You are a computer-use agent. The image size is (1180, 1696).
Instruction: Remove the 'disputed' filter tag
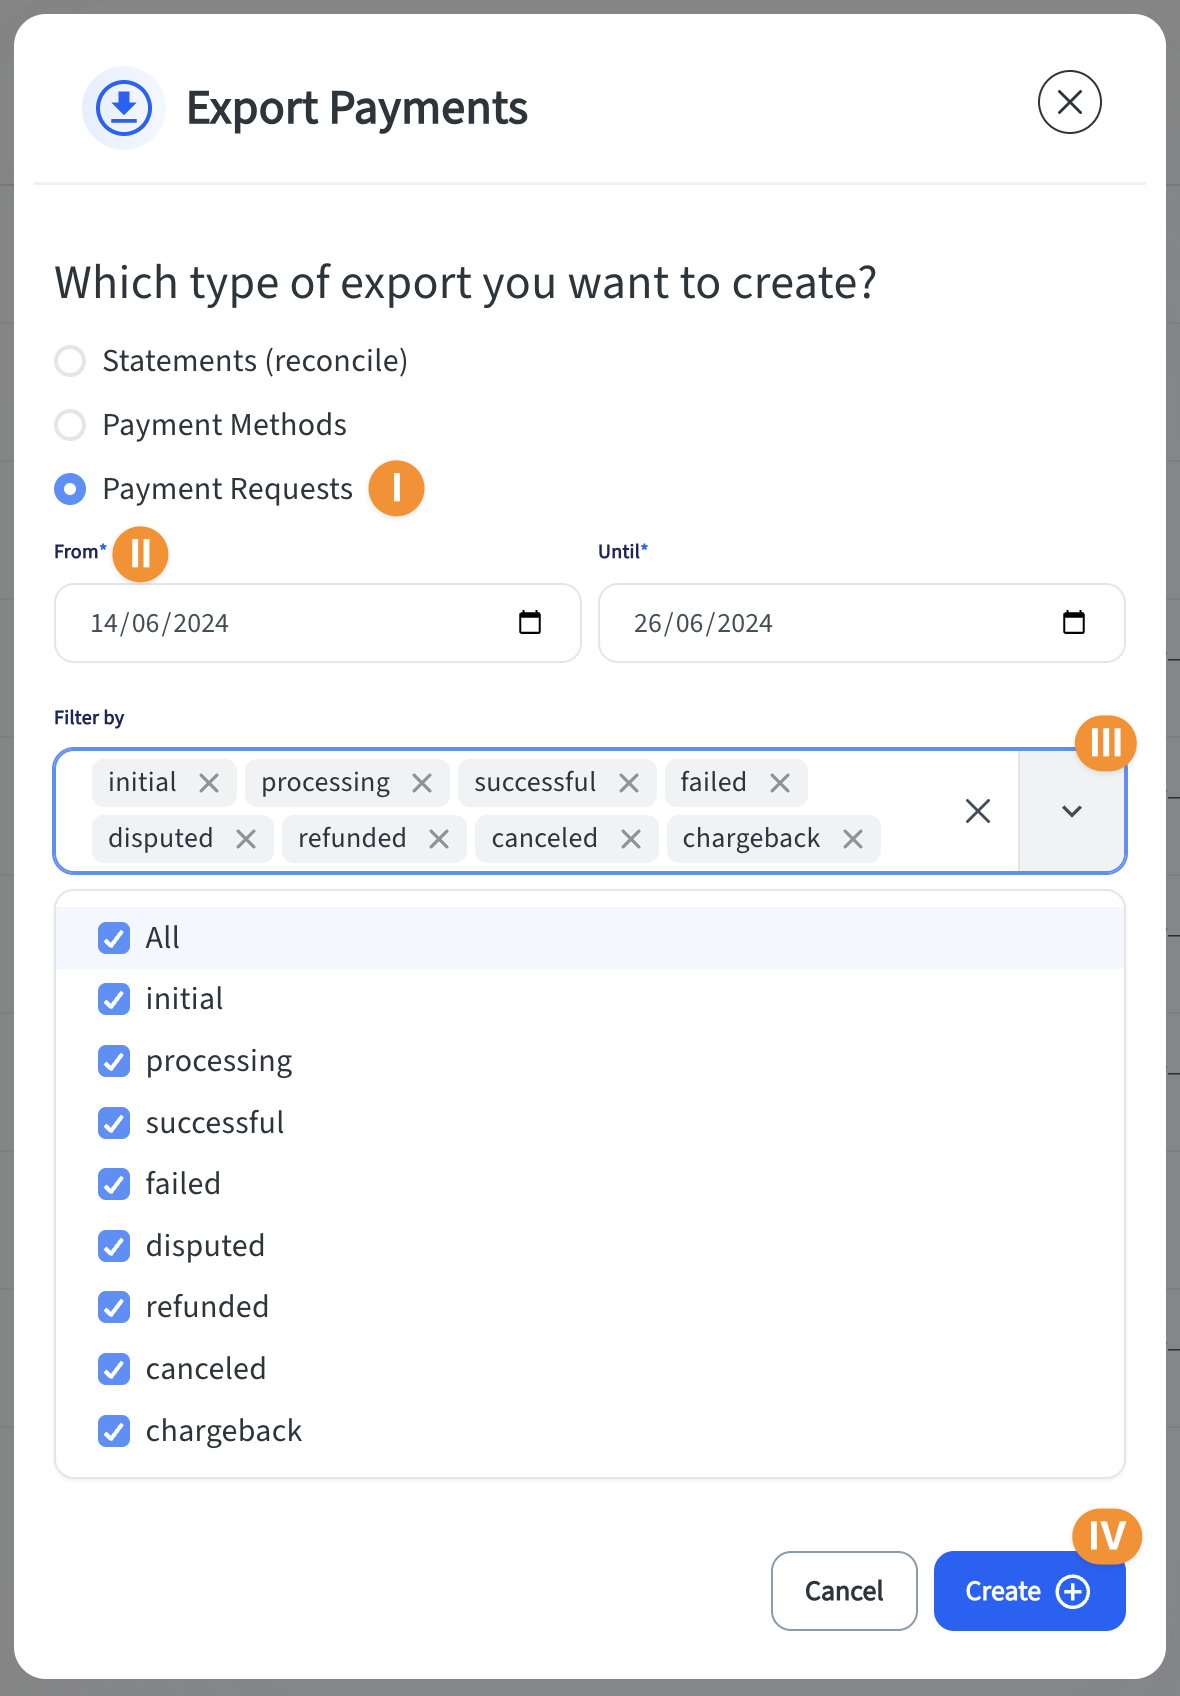click(246, 839)
